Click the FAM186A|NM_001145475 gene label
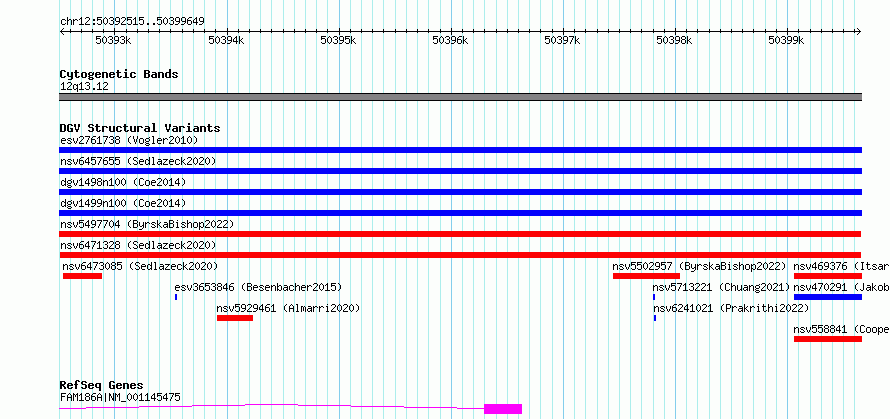The image size is (890, 419). (120, 397)
